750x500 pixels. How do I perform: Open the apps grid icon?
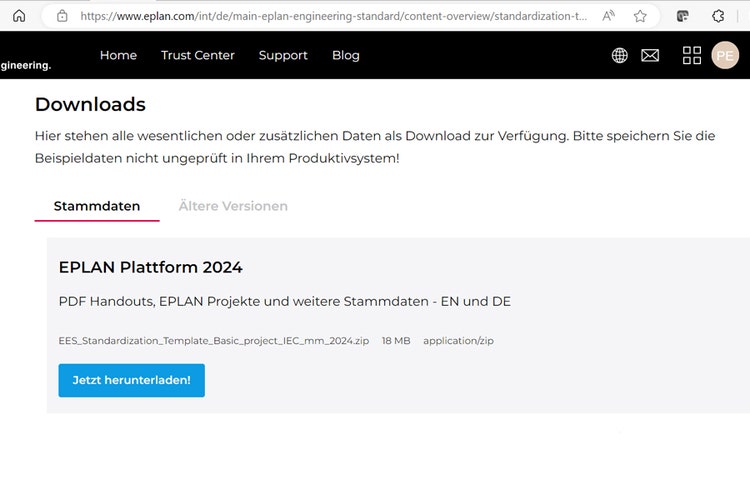pos(692,55)
